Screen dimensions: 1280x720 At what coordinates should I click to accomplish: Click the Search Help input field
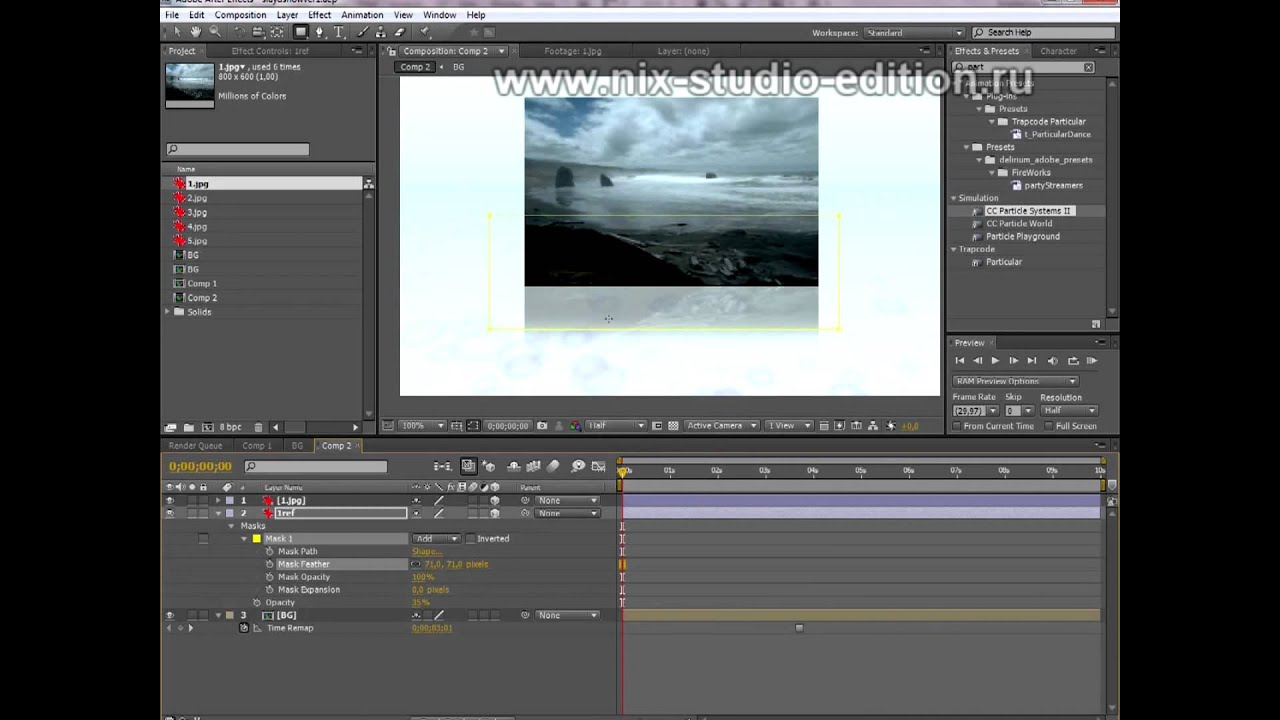(x=1044, y=33)
